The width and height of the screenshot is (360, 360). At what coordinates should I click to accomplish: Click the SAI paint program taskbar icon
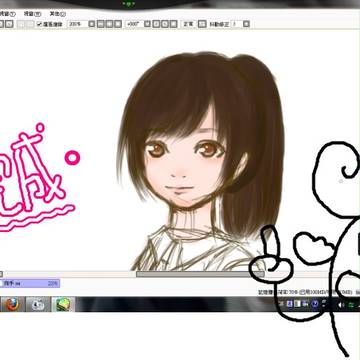[63, 304]
